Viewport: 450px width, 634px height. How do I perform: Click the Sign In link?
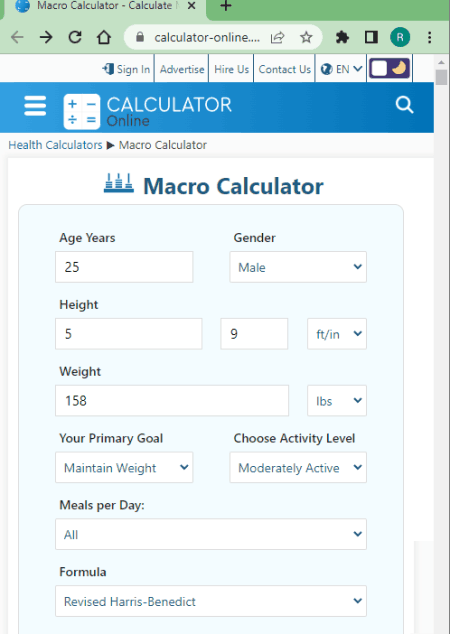pyautogui.click(x=126, y=69)
